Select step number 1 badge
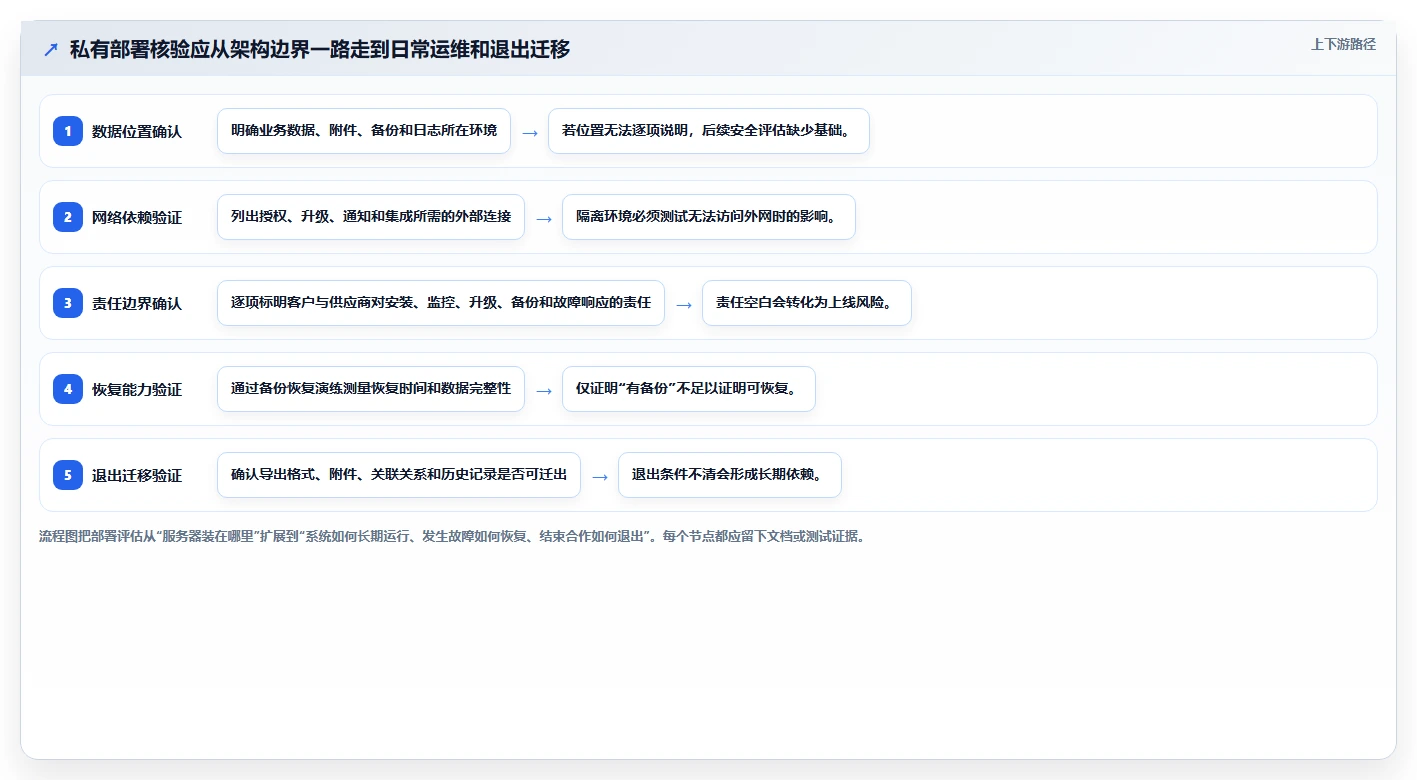 point(68,131)
